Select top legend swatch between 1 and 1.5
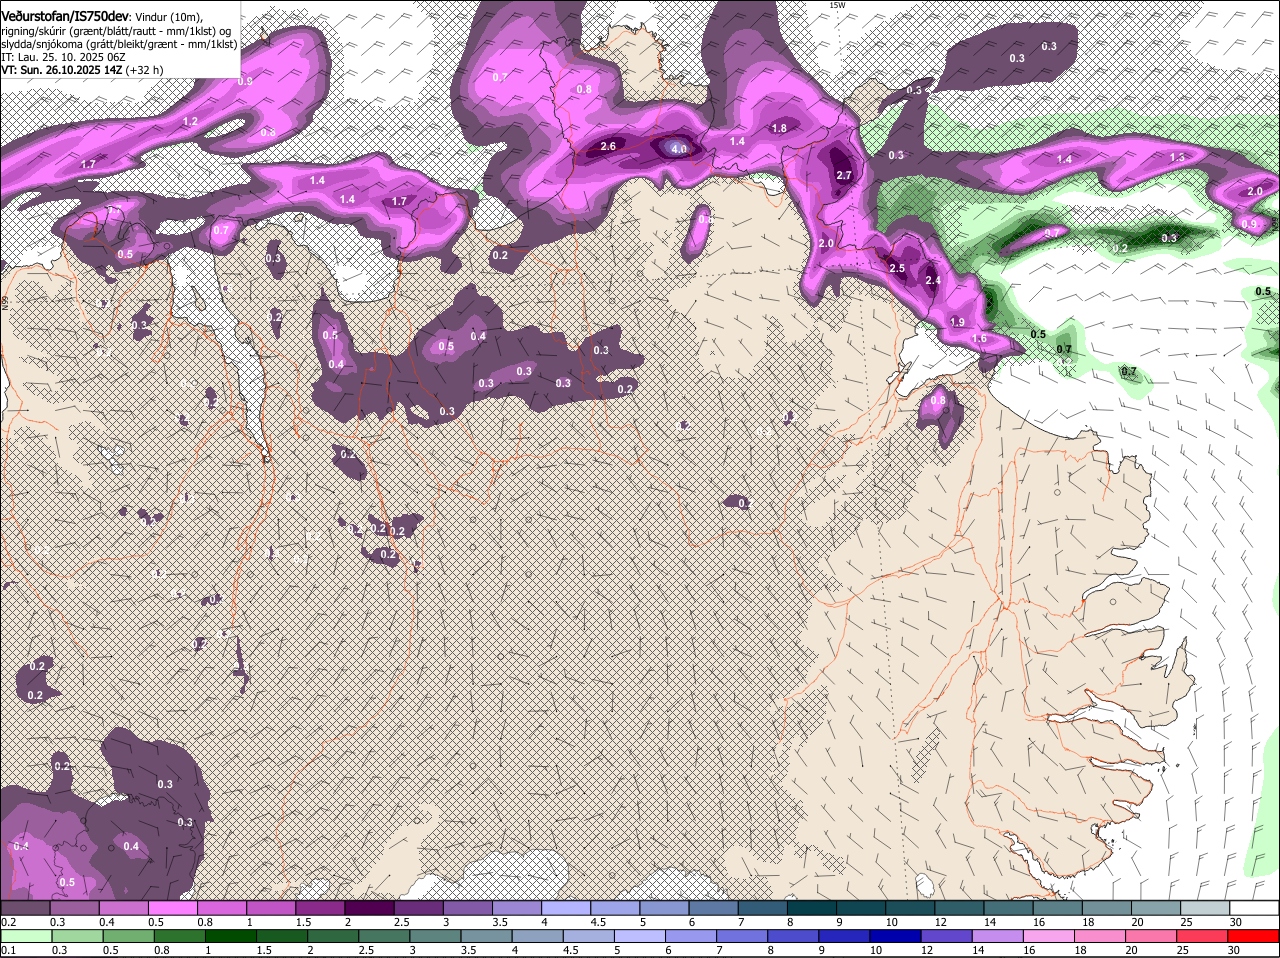This screenshot has width=1280, height=958. (271, 908)
